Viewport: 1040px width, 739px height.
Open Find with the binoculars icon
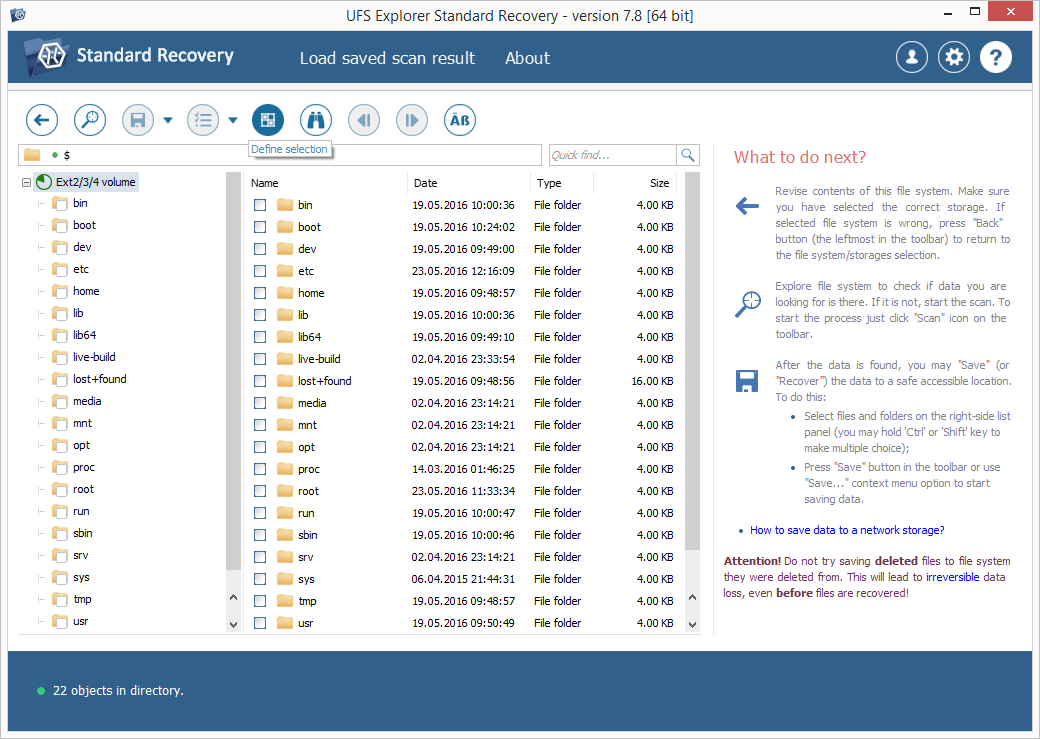click(x=316, y=120)
